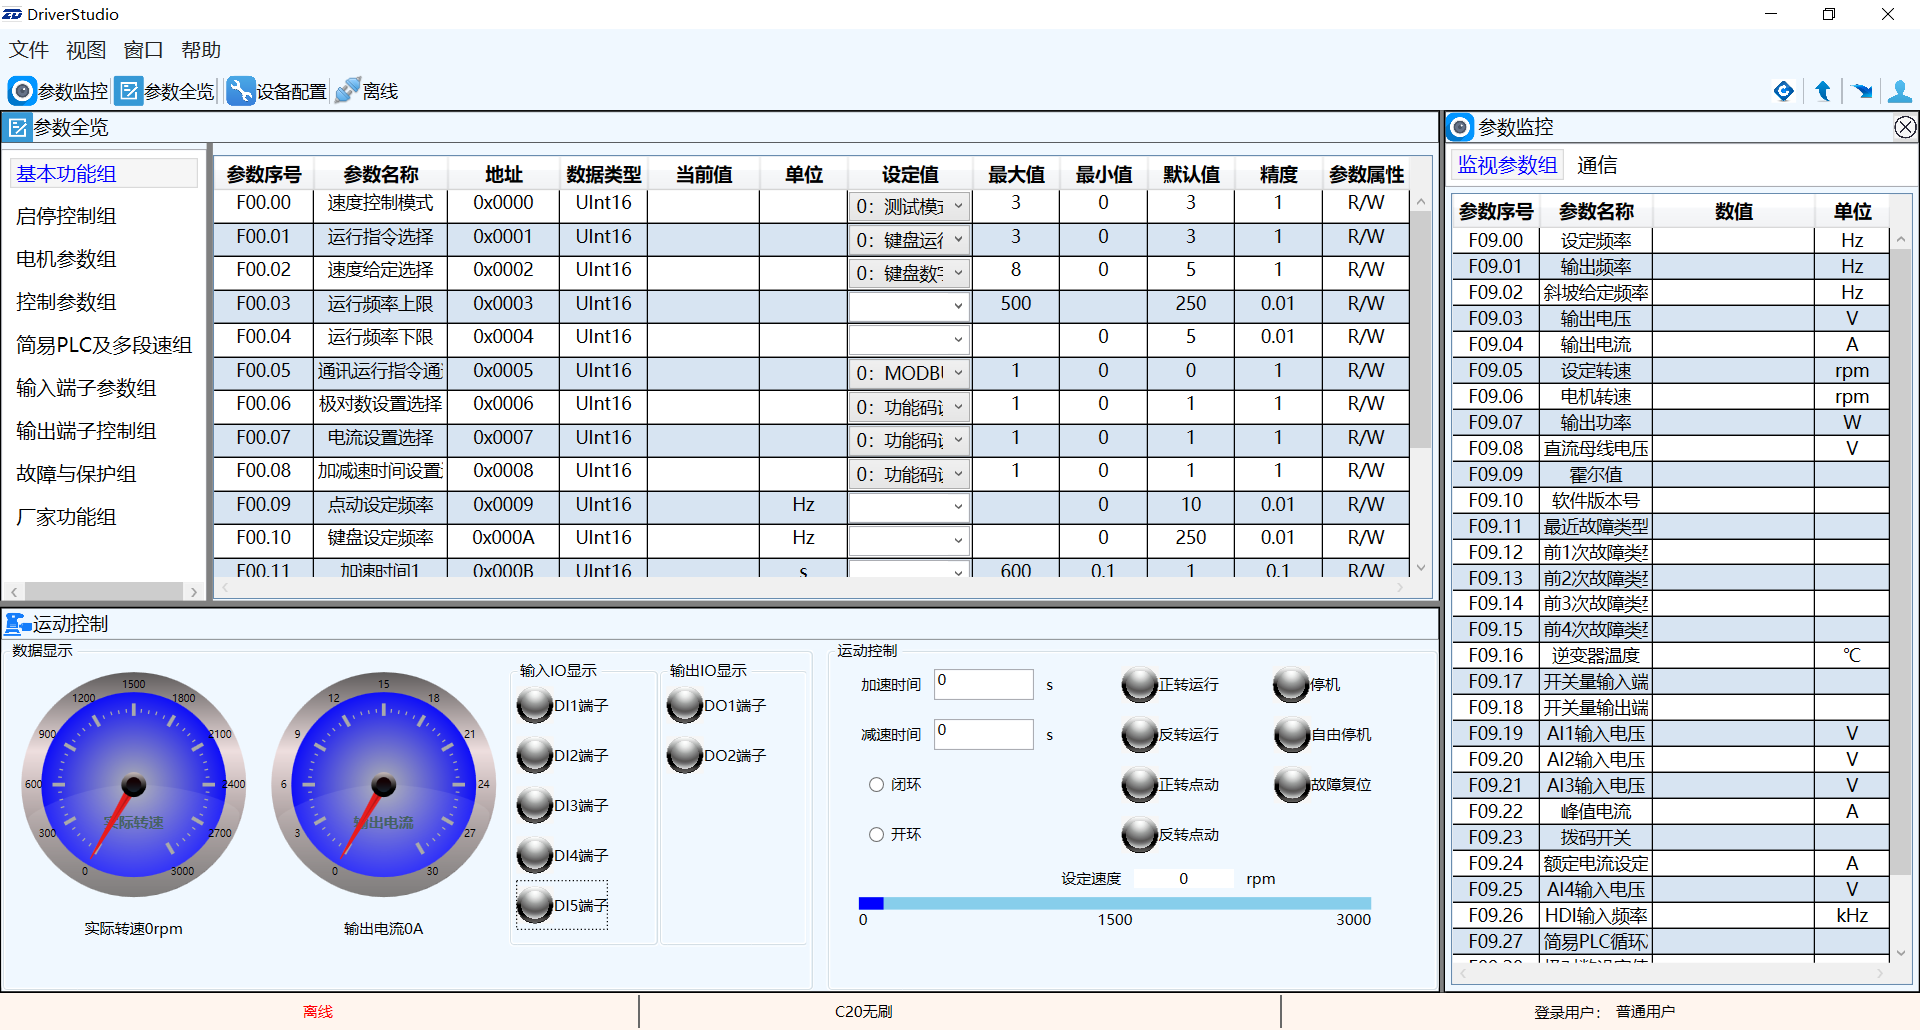
Task: Open the F00.05 MODBUS setting dropdown
Action: click(x=957, y=373)
